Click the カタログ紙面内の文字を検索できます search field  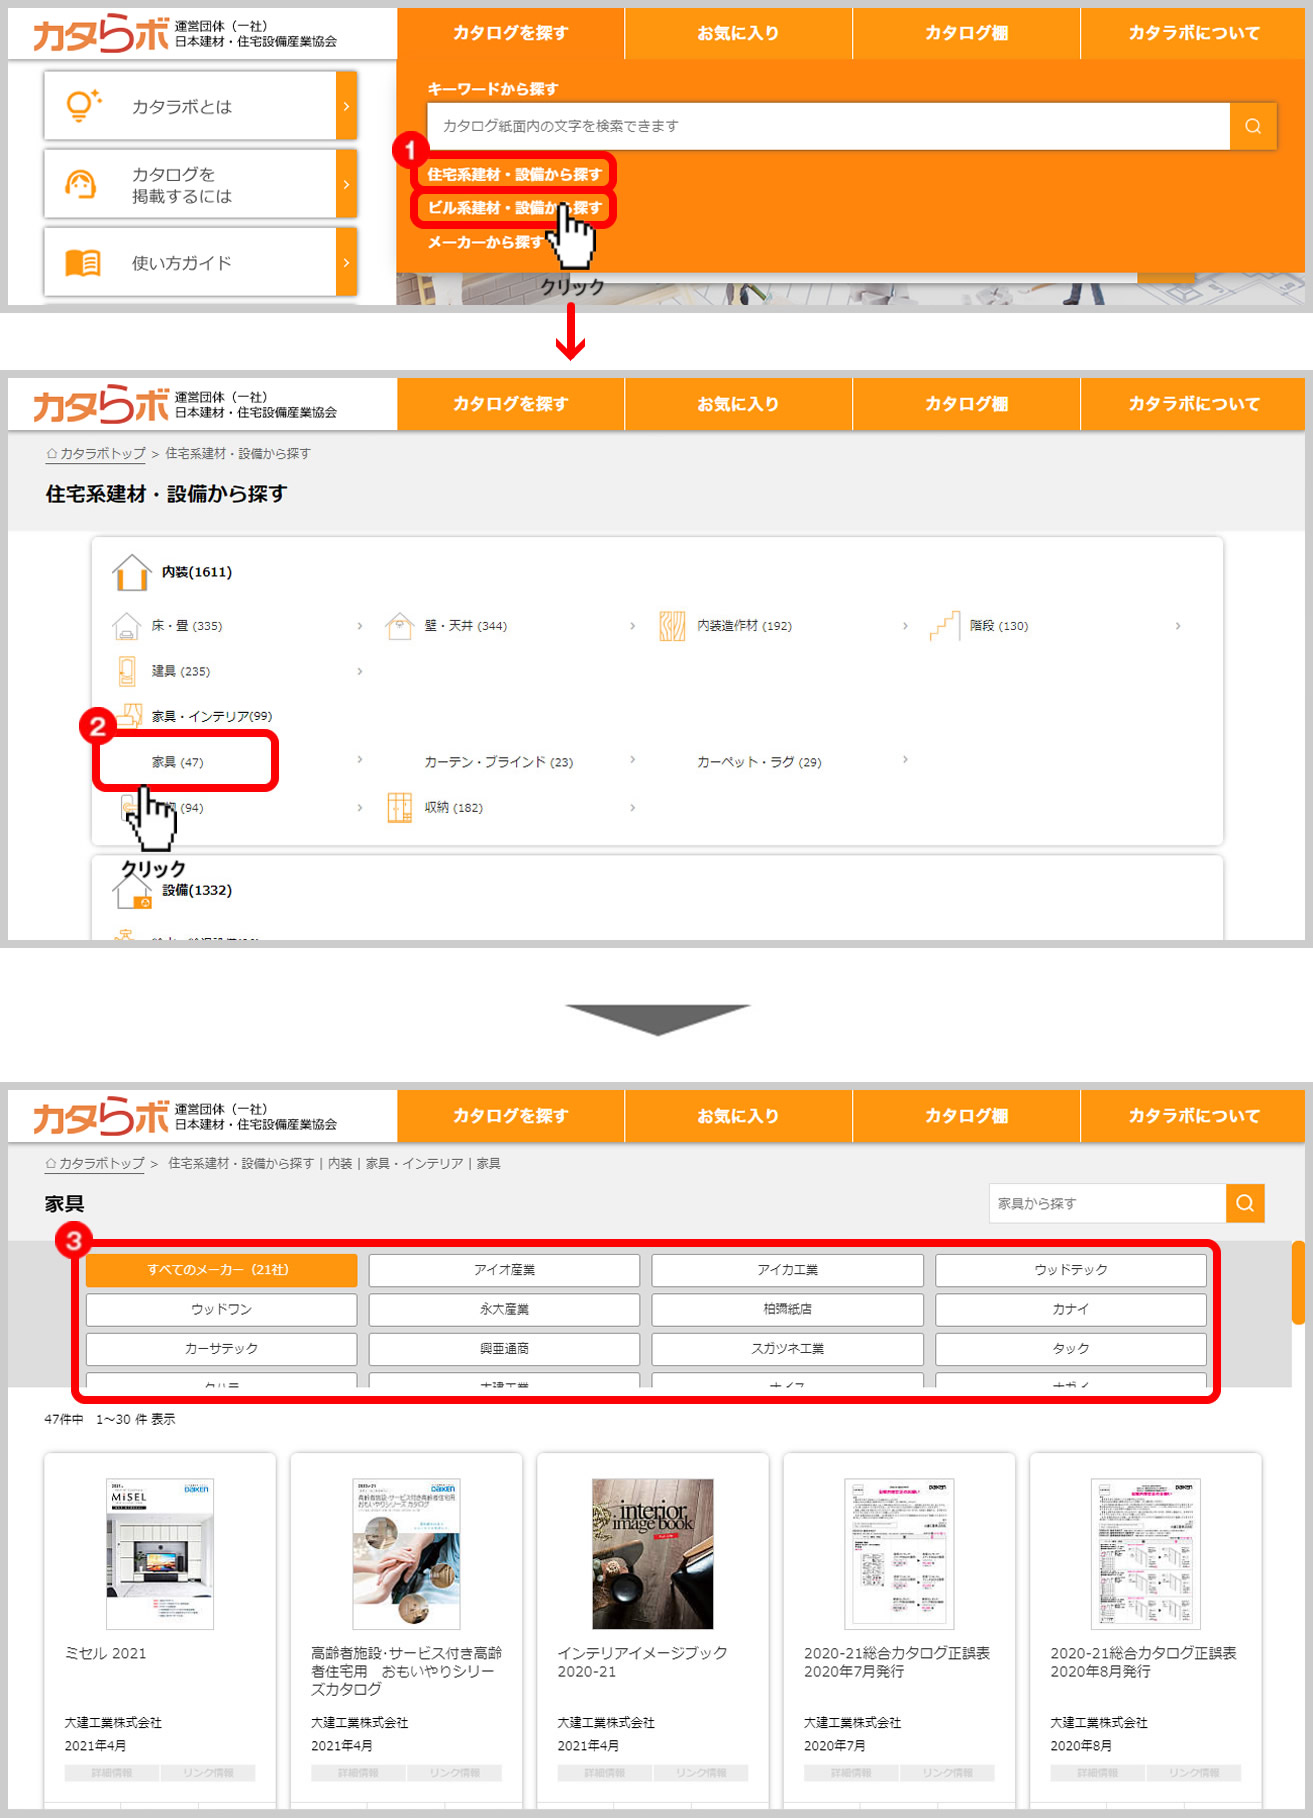tap(827, 126)
